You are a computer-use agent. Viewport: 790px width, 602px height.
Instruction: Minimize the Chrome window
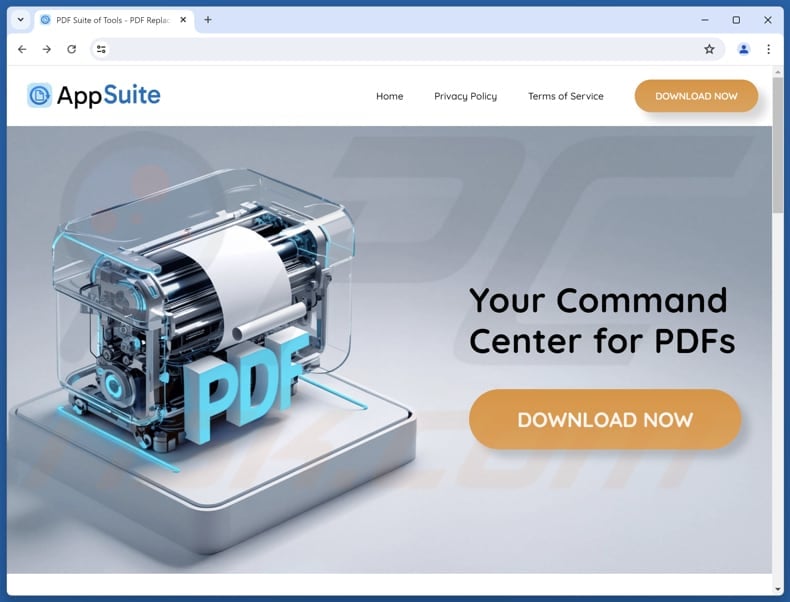(705, 20)
